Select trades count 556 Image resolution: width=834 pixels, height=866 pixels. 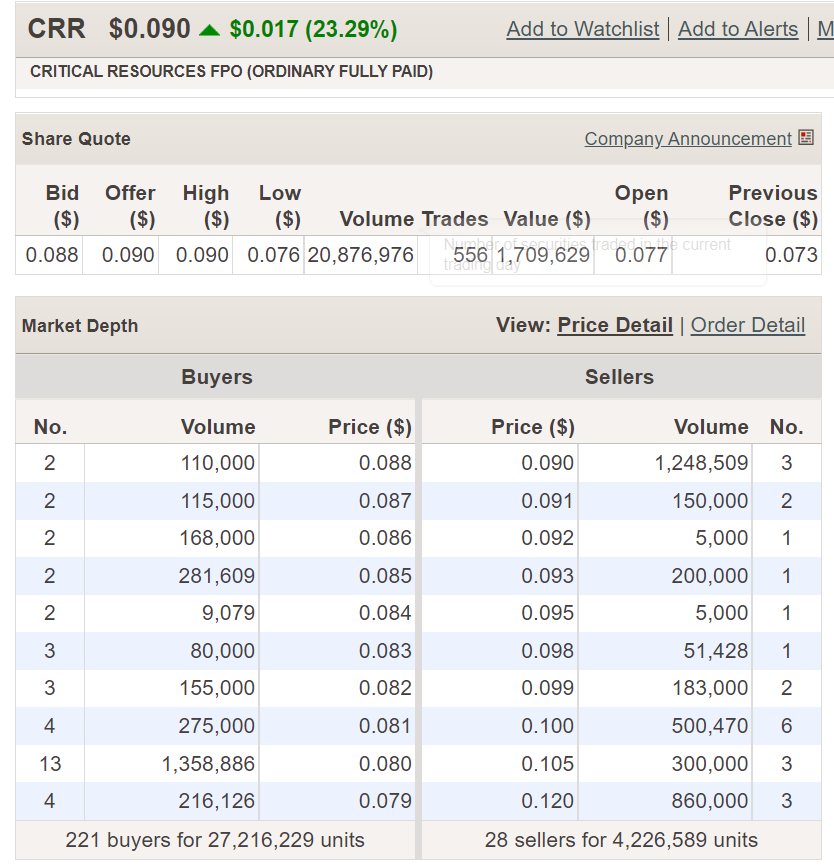pyautogui.click(x=471, y=255)
